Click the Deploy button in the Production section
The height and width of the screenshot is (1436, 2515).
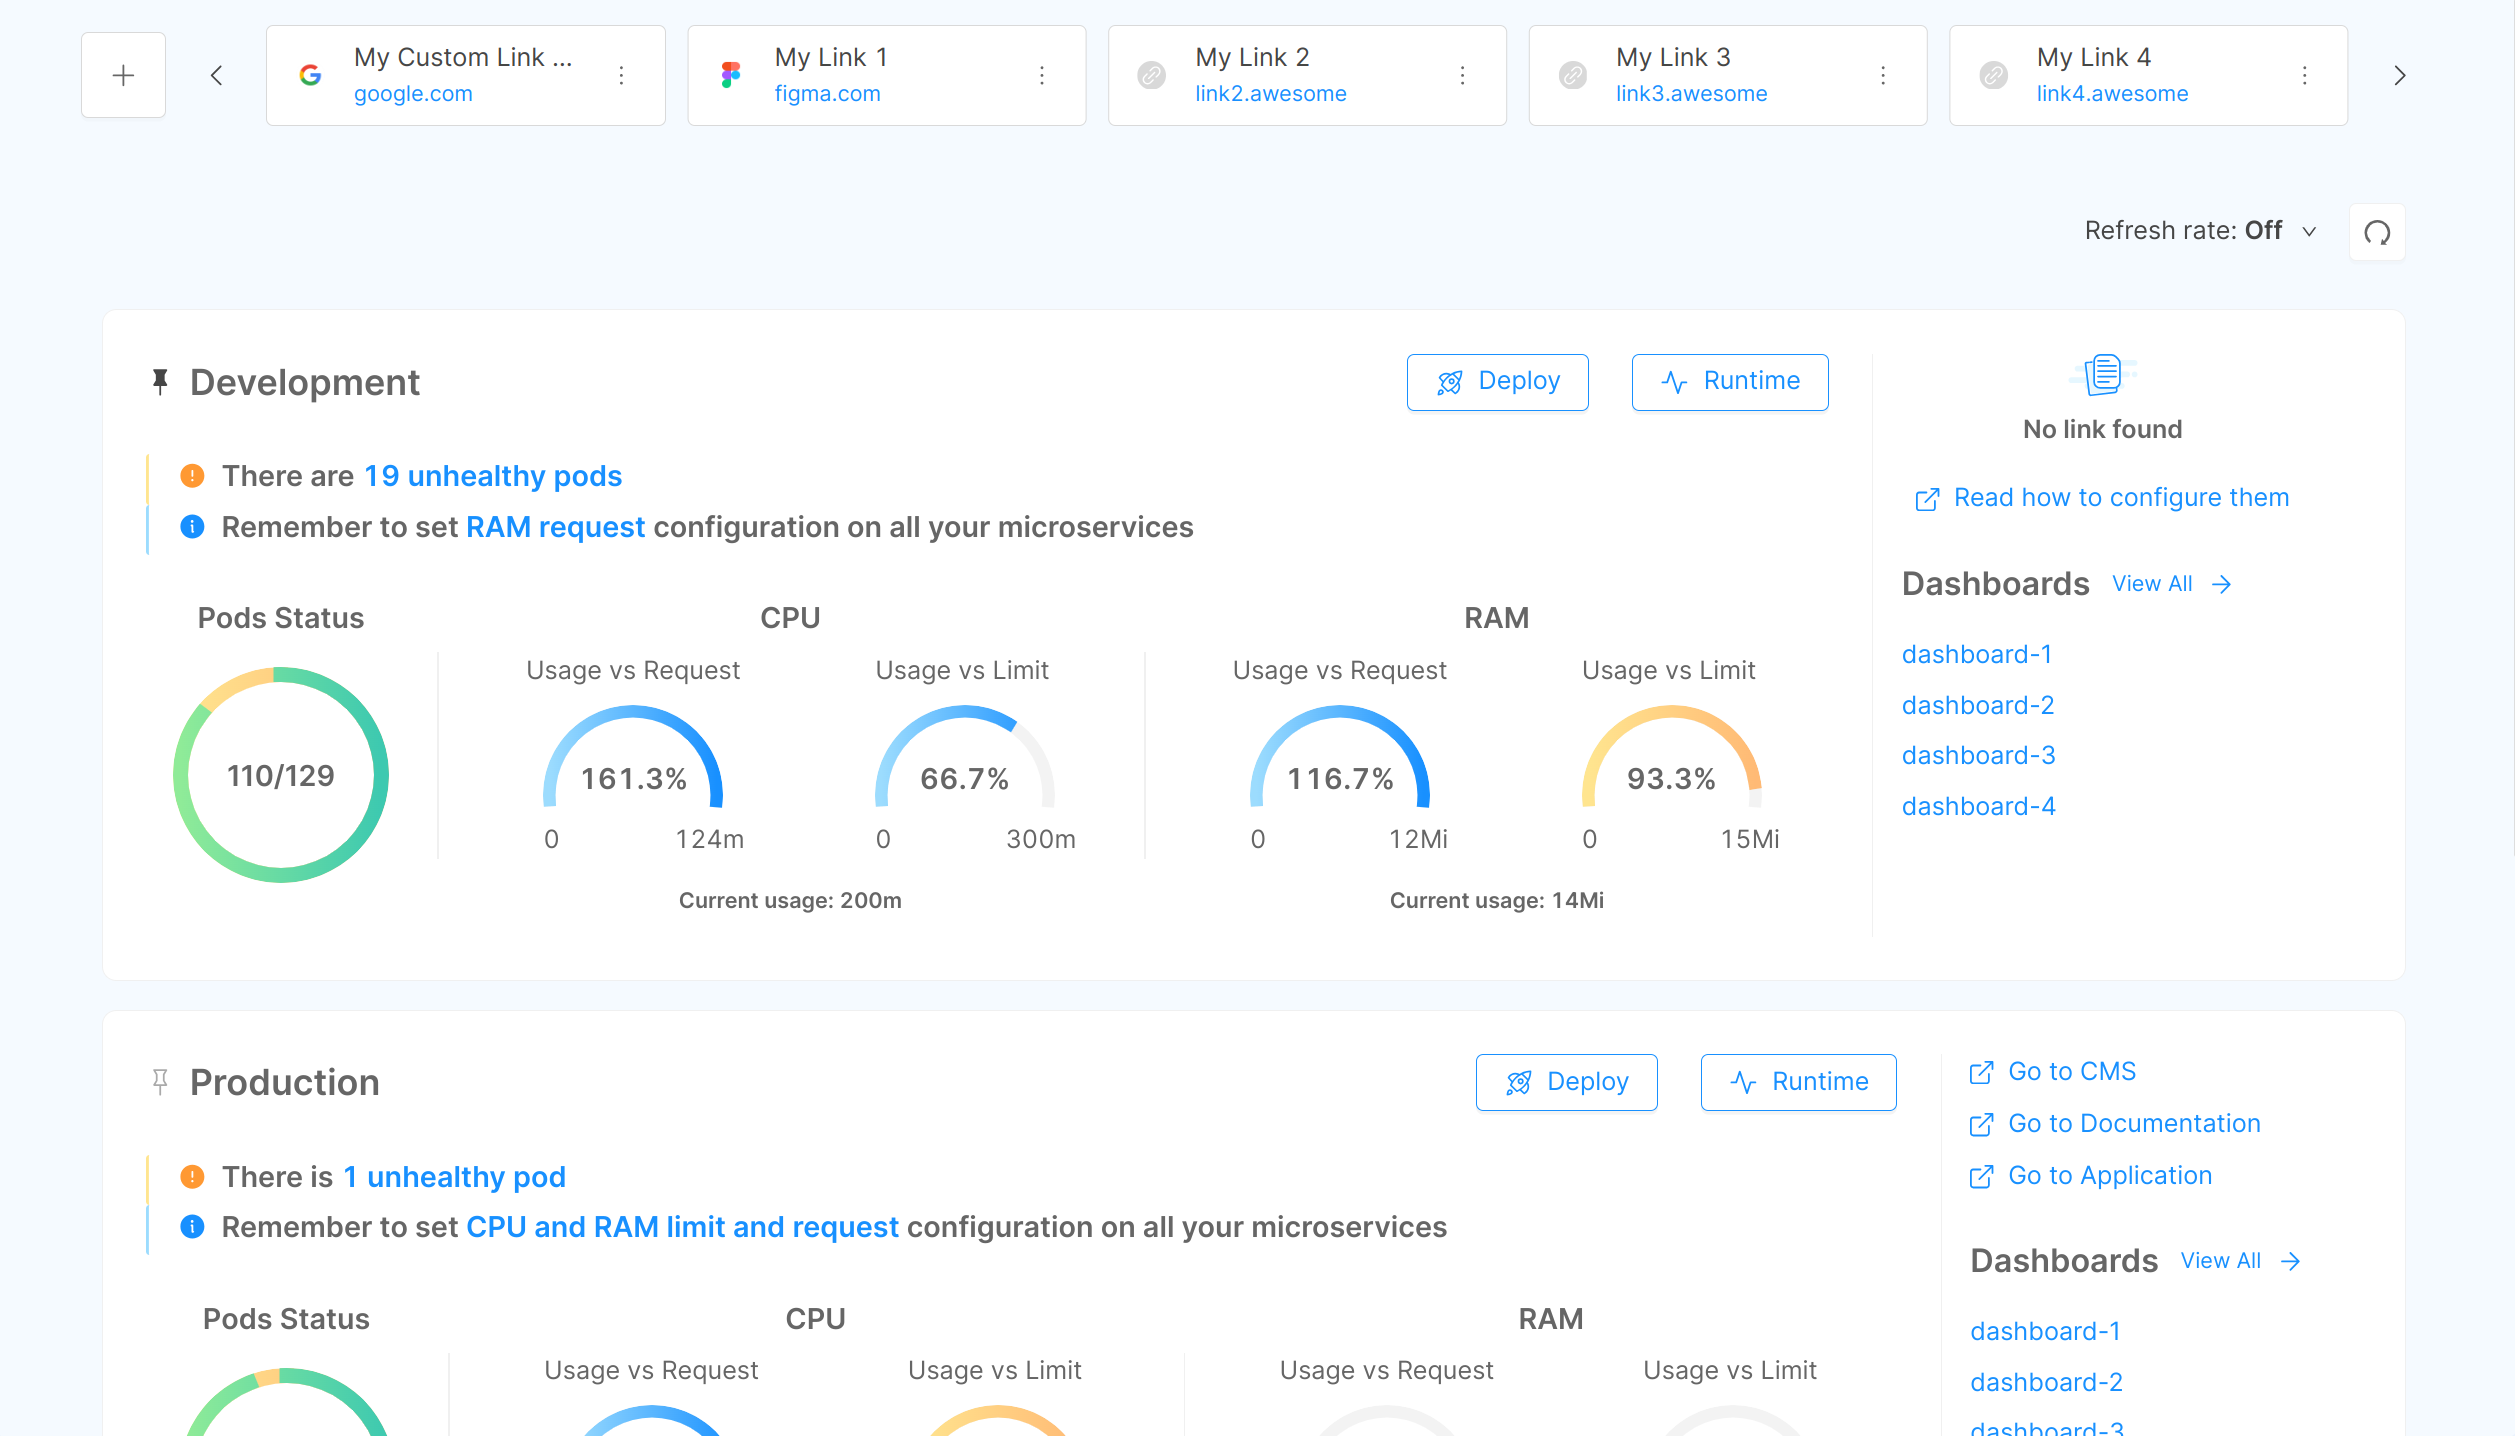[1566, 1081]
